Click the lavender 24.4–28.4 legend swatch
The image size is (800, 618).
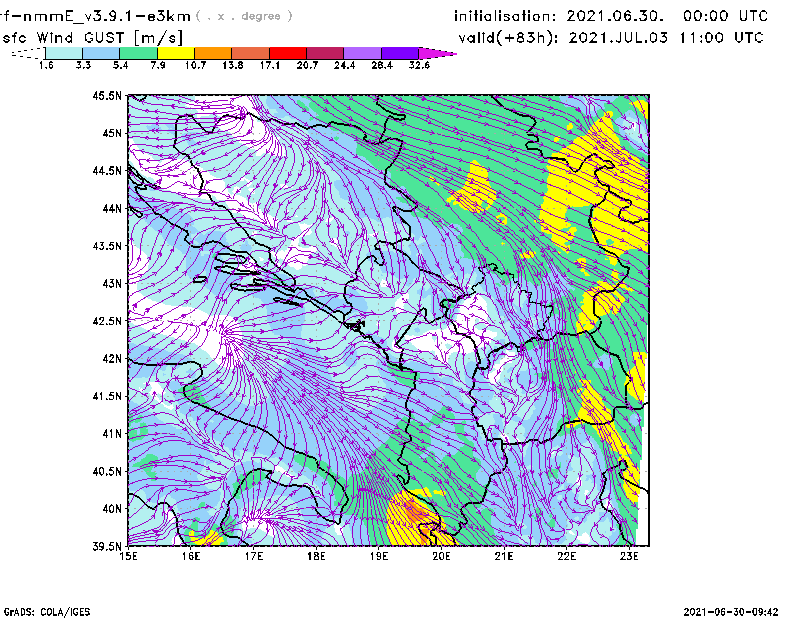(x=362, y=53)
